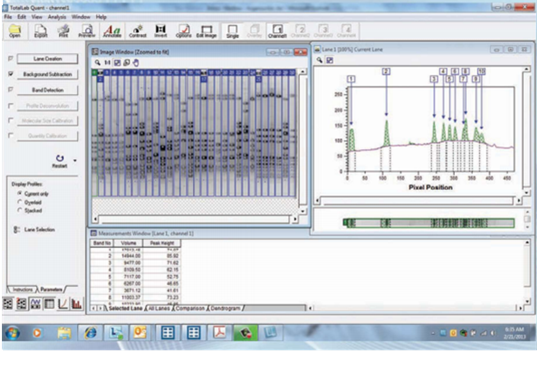Click the Lane Selection icon
This screenshot has width=548, height=365.
click(x=16, y=230)
